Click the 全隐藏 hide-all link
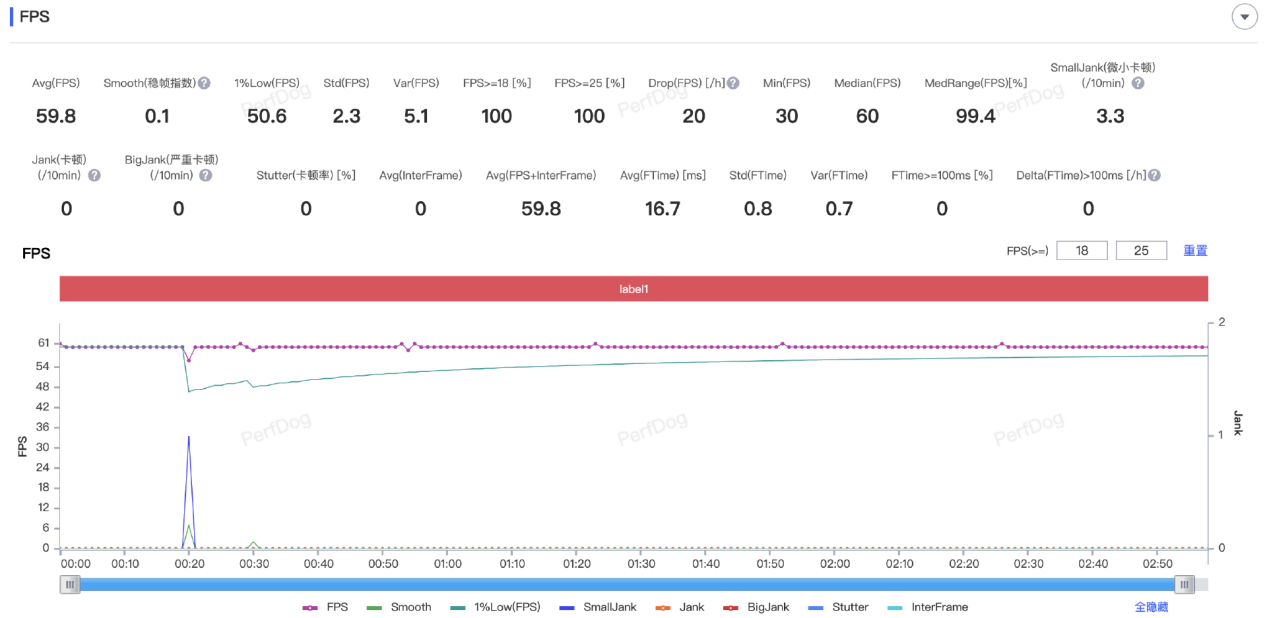This screenshot has width=1267, height=618. tap(1150, 607)
